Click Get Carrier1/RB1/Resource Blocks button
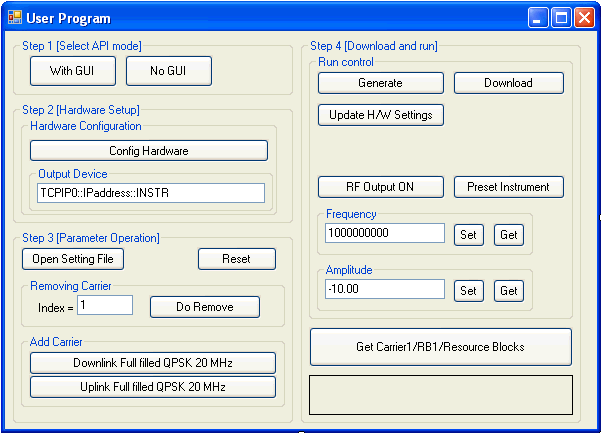The height and width of the screenshot is (433, 601). point(441,347)
